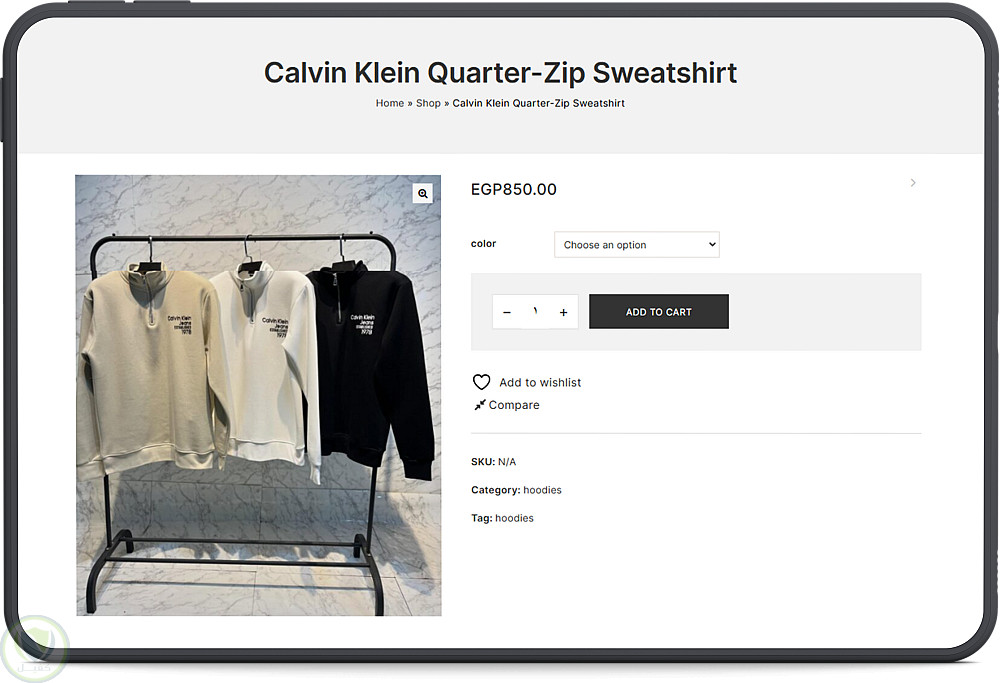Go to next product chevron arrow

pyautogui.click(x=913, y=183)
